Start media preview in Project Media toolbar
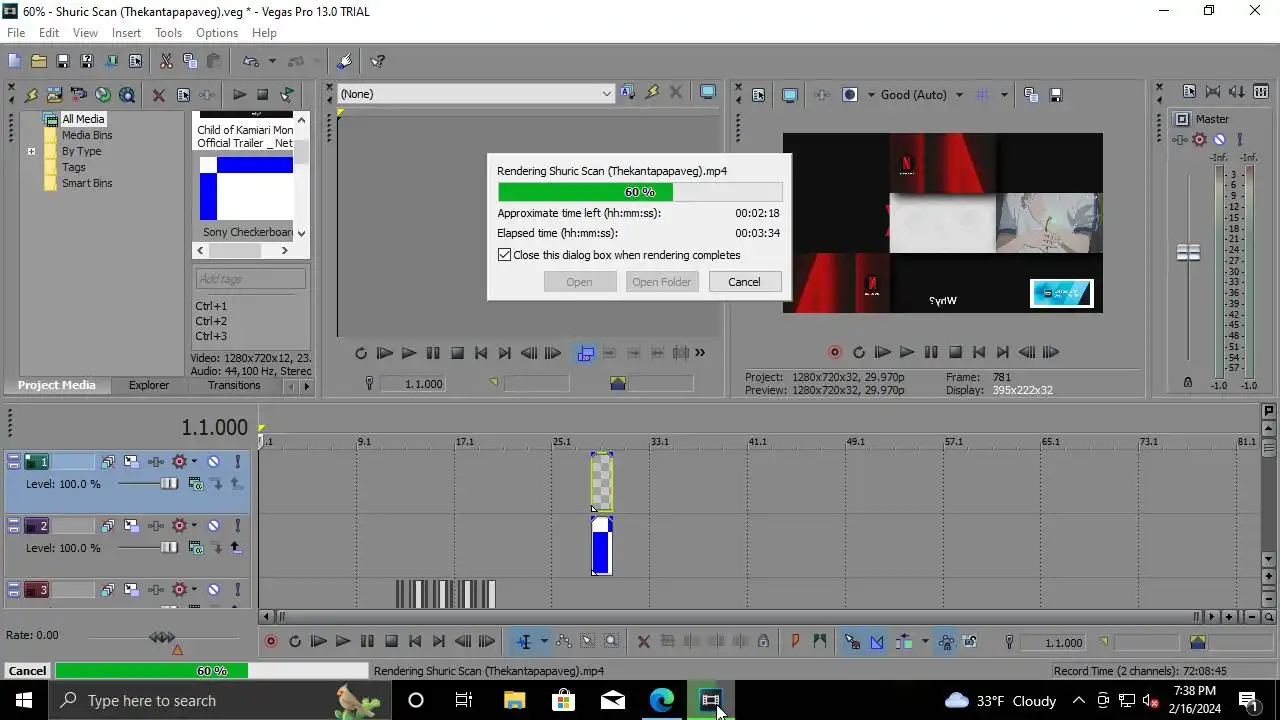Image resolution: width=1280 pixels, height=720 pixels. tap(239, 95)
